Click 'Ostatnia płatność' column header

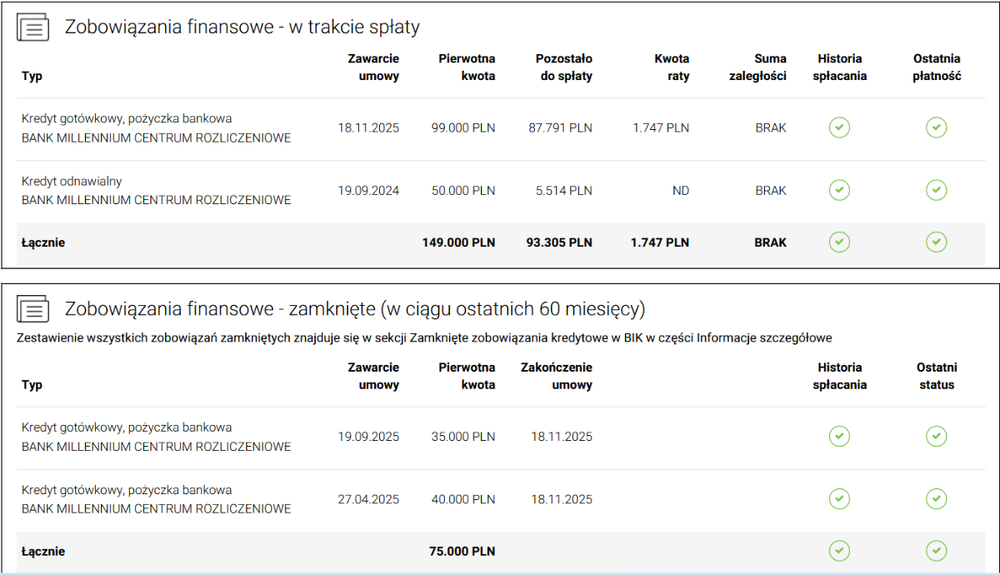point(936,67)
